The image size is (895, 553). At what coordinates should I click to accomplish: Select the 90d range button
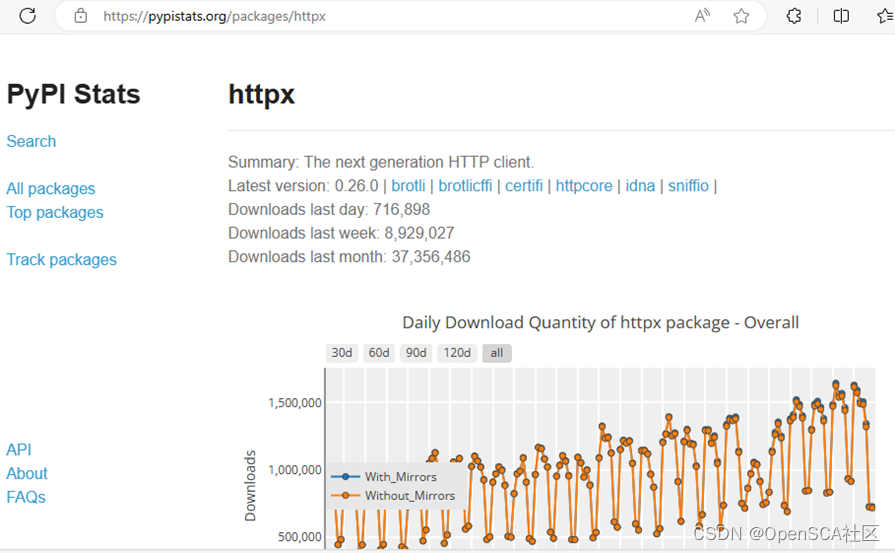tap(416, 353)
